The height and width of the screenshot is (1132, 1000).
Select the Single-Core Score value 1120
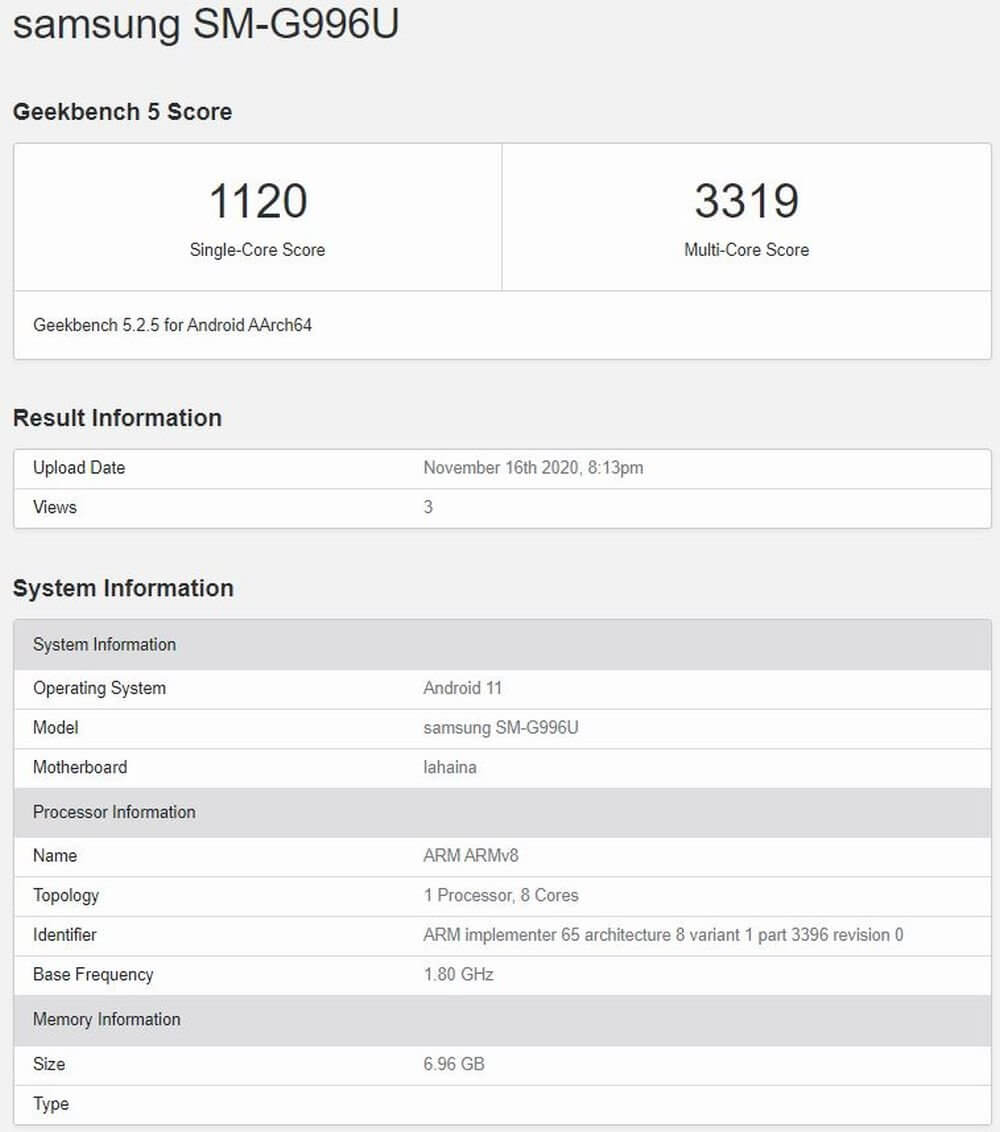[257, 200]
